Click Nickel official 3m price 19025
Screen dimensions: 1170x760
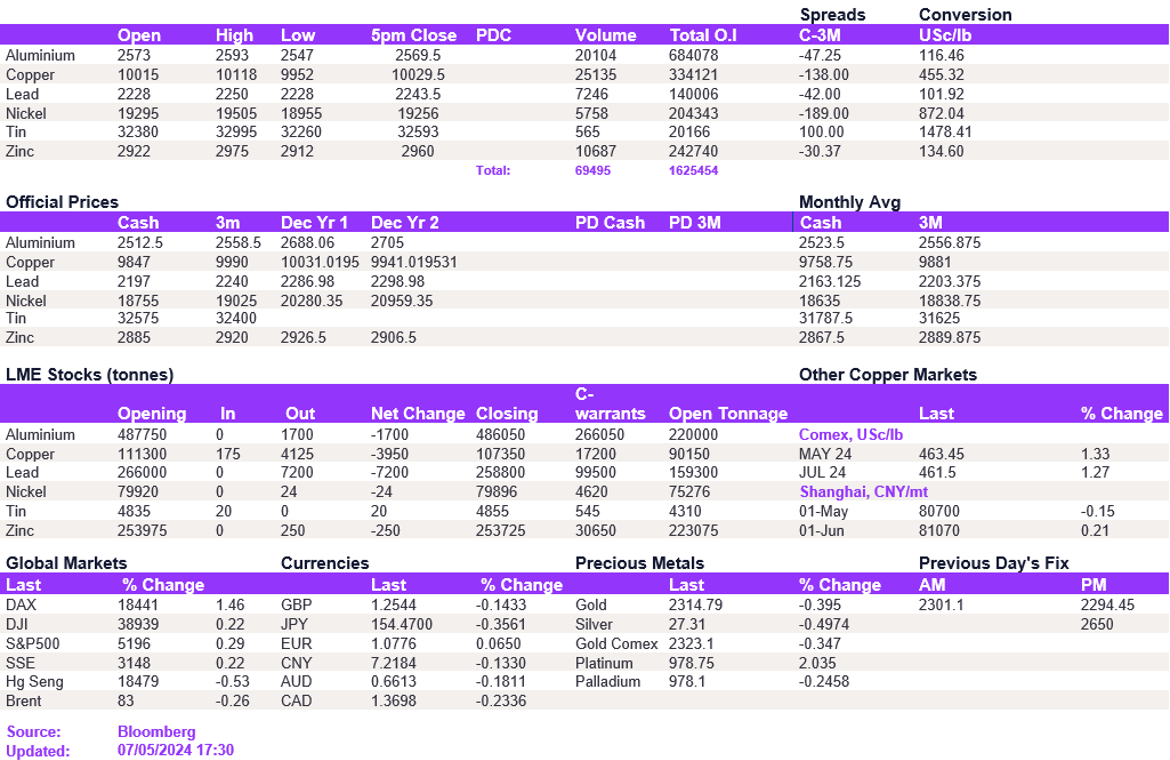tap(236, 301)
